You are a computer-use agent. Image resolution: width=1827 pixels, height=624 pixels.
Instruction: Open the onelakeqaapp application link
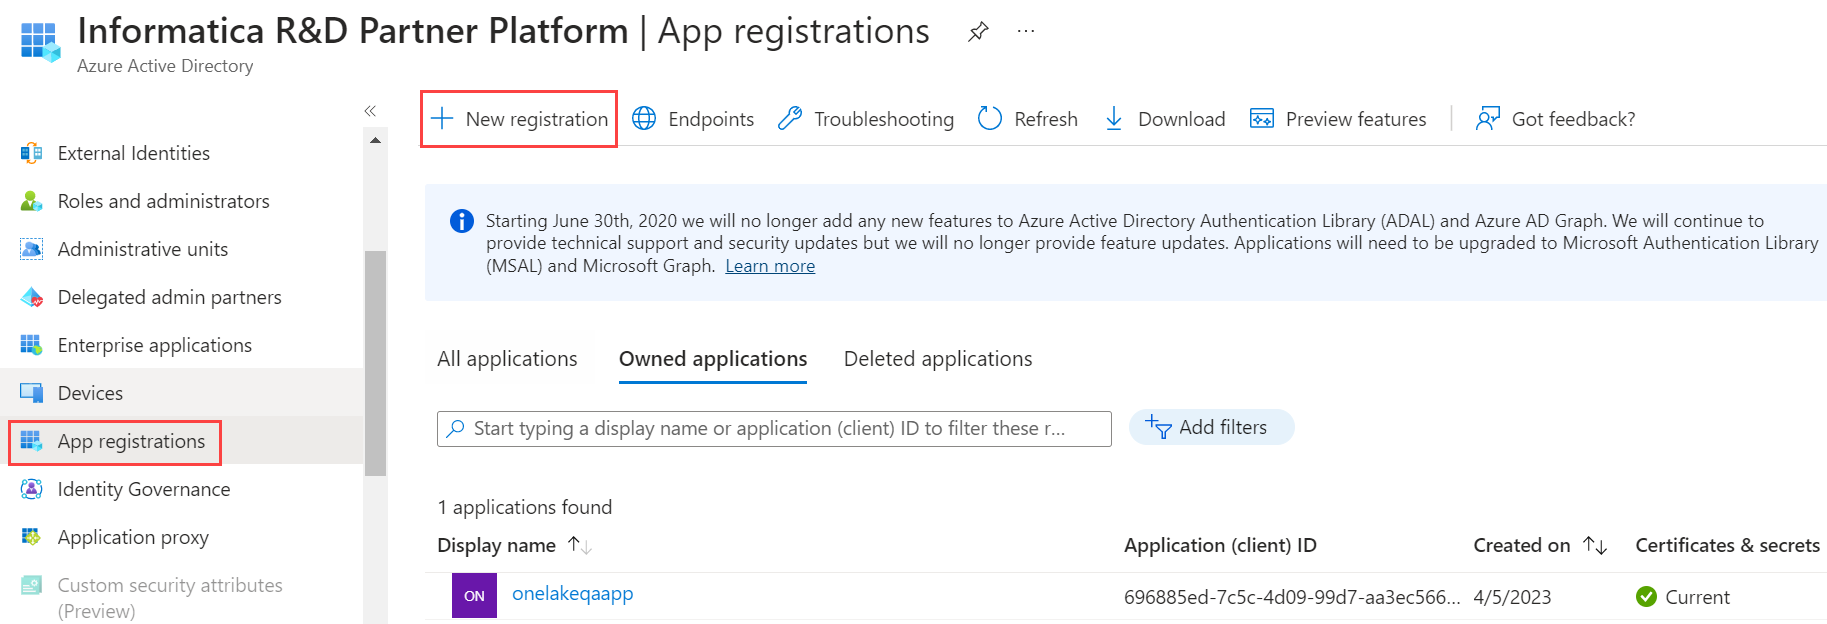573,593
